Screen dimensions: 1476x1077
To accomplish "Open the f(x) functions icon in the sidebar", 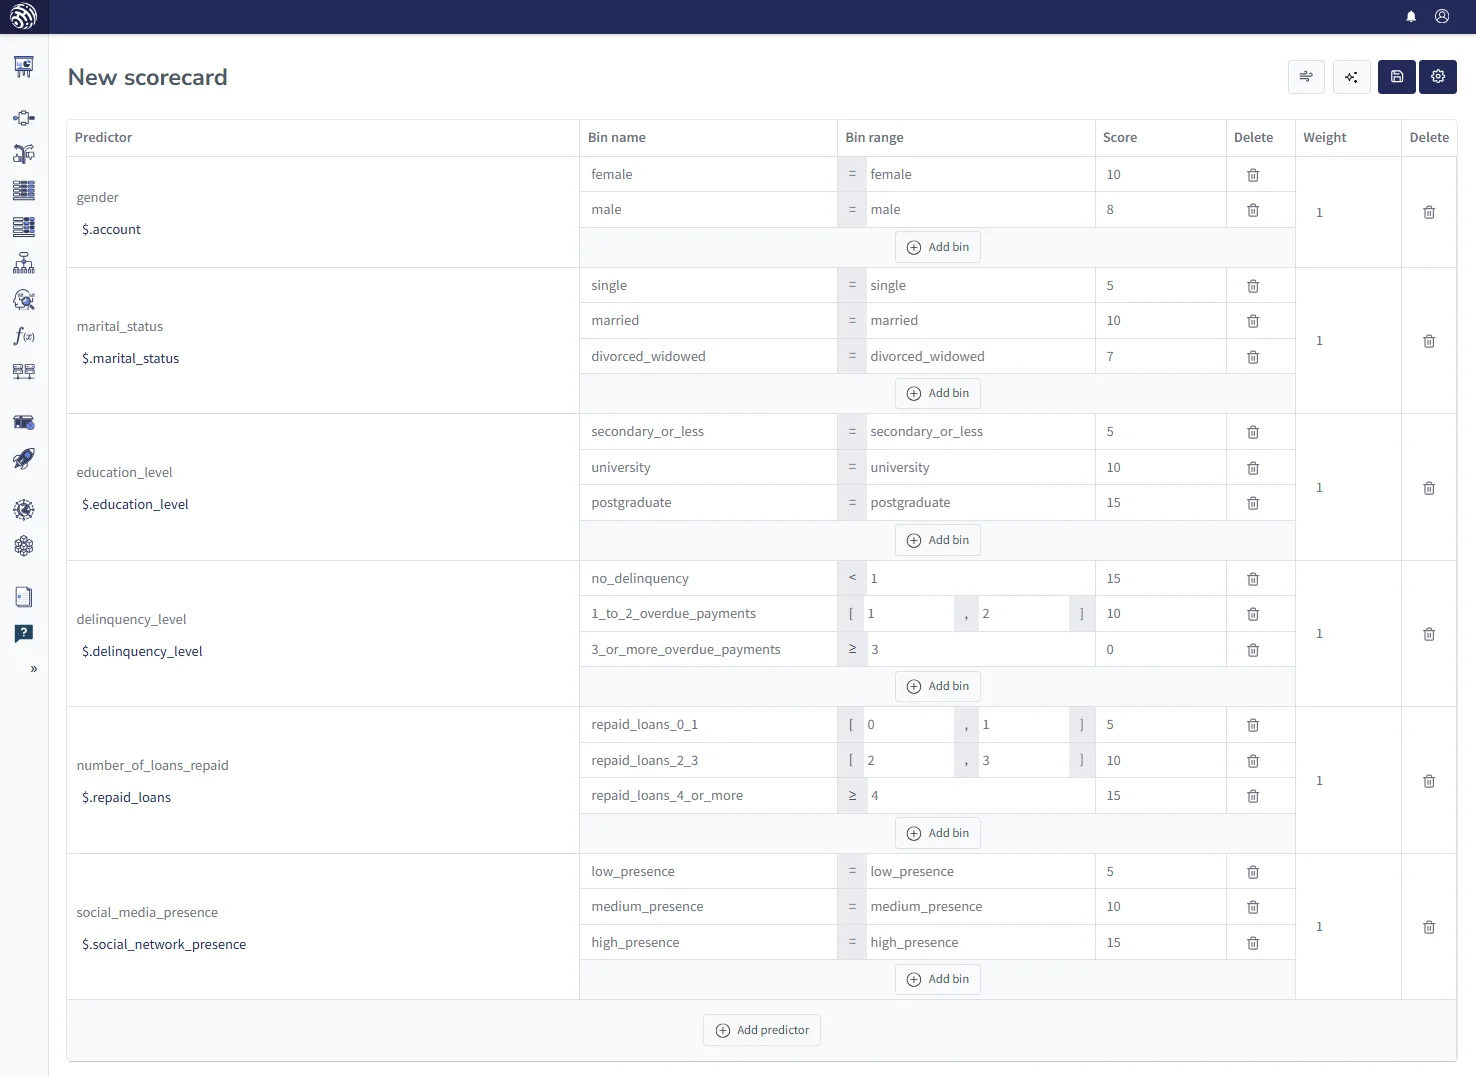I will click(24, 336).
